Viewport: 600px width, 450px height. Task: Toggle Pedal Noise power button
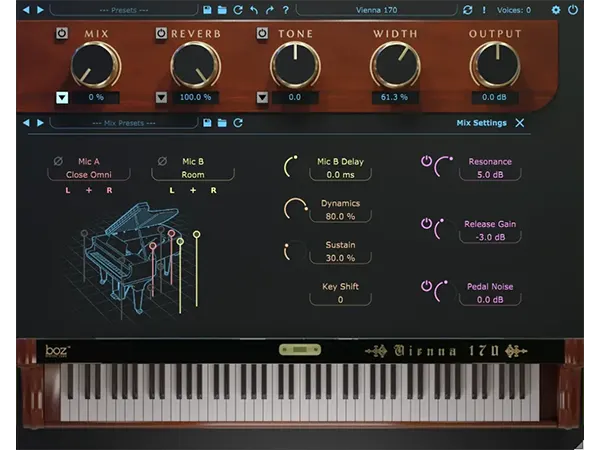point(426,287)
